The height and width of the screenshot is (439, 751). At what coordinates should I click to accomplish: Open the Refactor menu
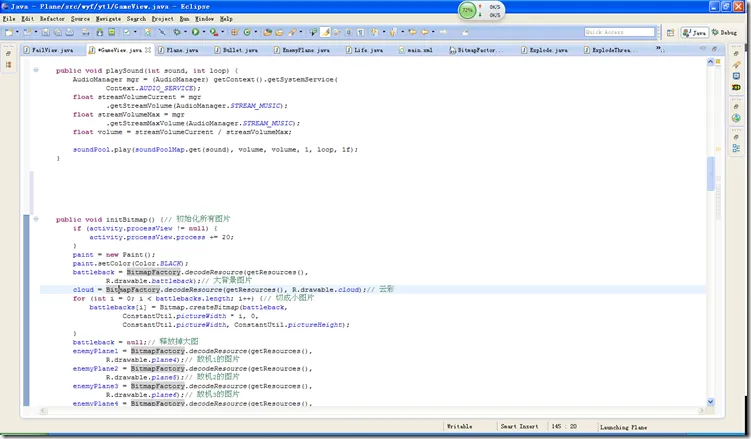point(52,19)
